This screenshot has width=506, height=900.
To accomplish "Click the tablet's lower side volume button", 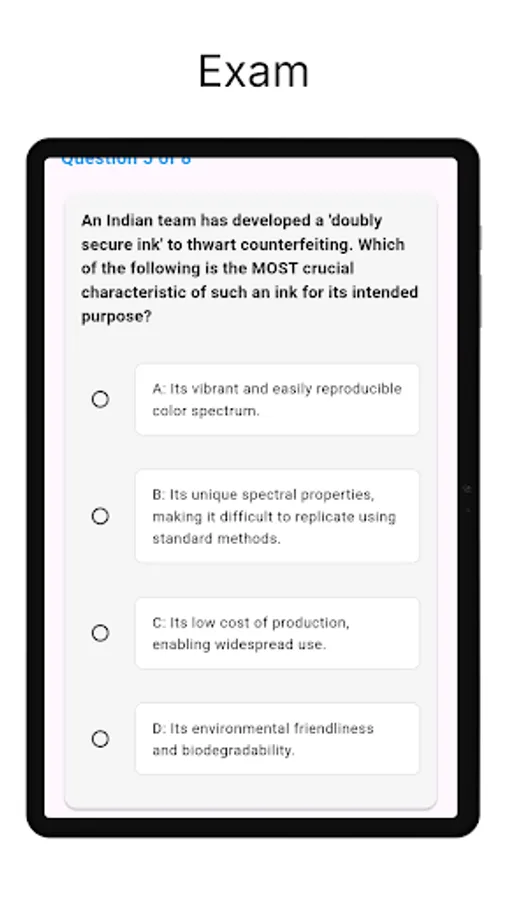I will 480,301.
